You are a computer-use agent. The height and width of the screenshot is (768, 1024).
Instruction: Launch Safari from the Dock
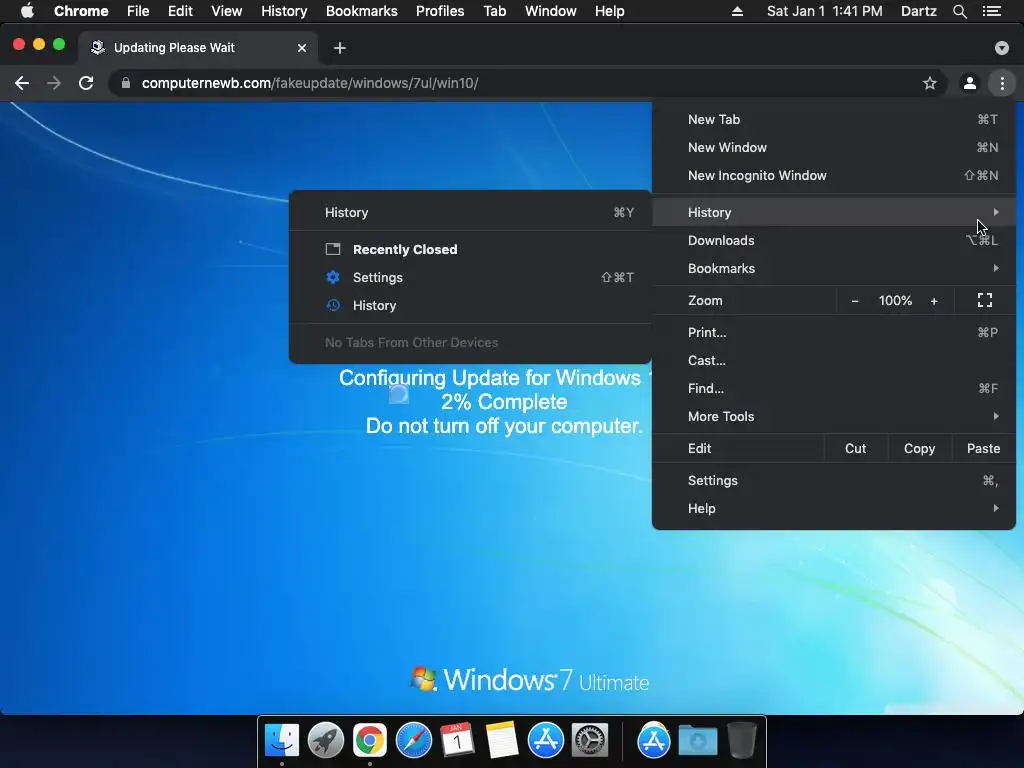[x=413, y=741]
